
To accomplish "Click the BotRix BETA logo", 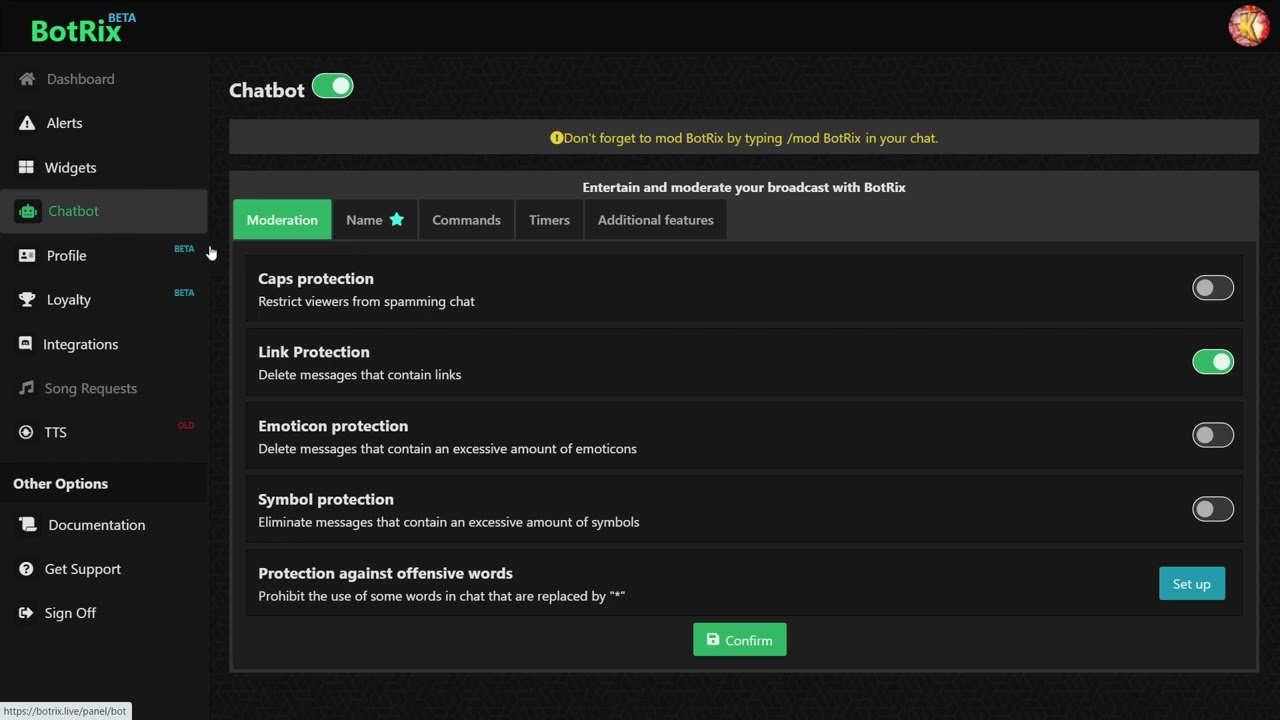I will pos(83,29).
